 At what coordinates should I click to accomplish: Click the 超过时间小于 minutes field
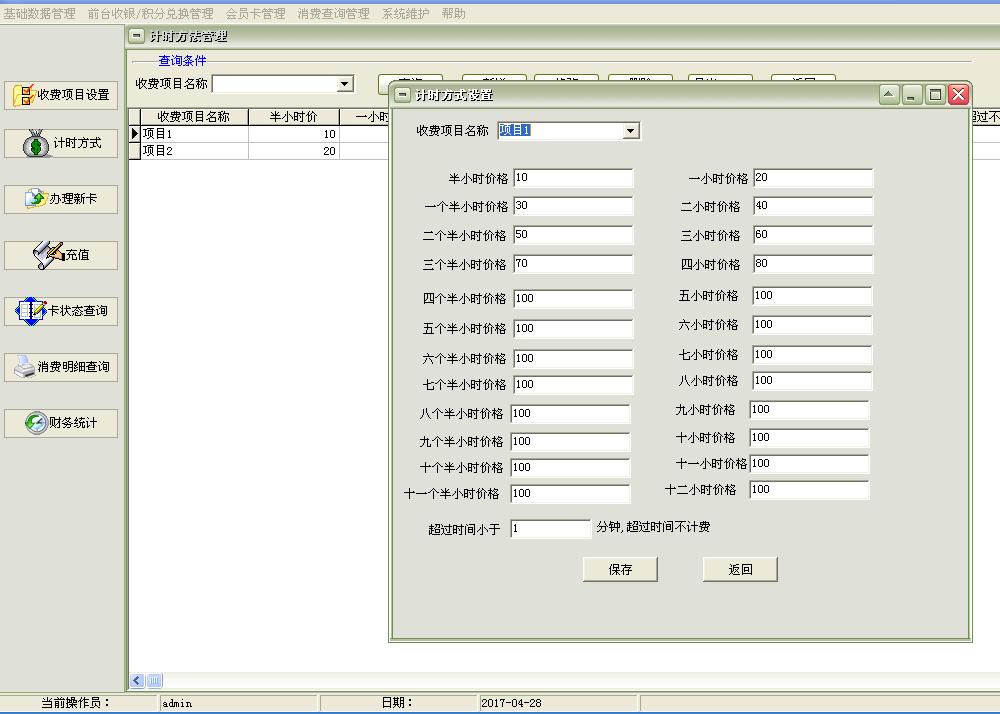tap(550, 528)
